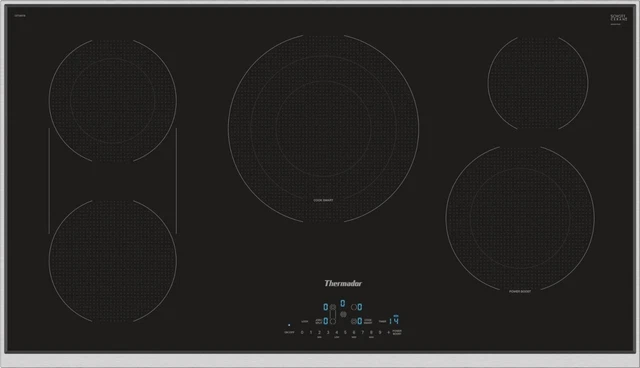Tap the blue indicator light above ON/OFF
This screenshot has width=640, height=368.
point(289,325)
